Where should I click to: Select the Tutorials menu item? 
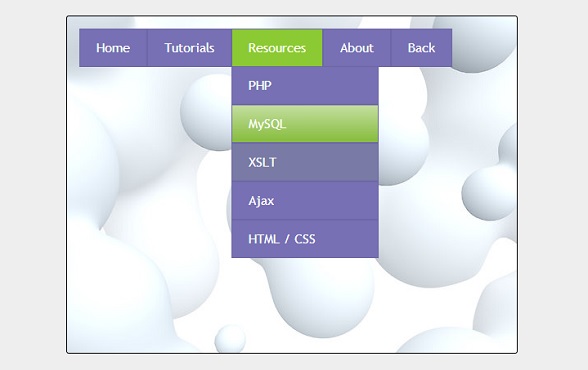coord(189,48)
